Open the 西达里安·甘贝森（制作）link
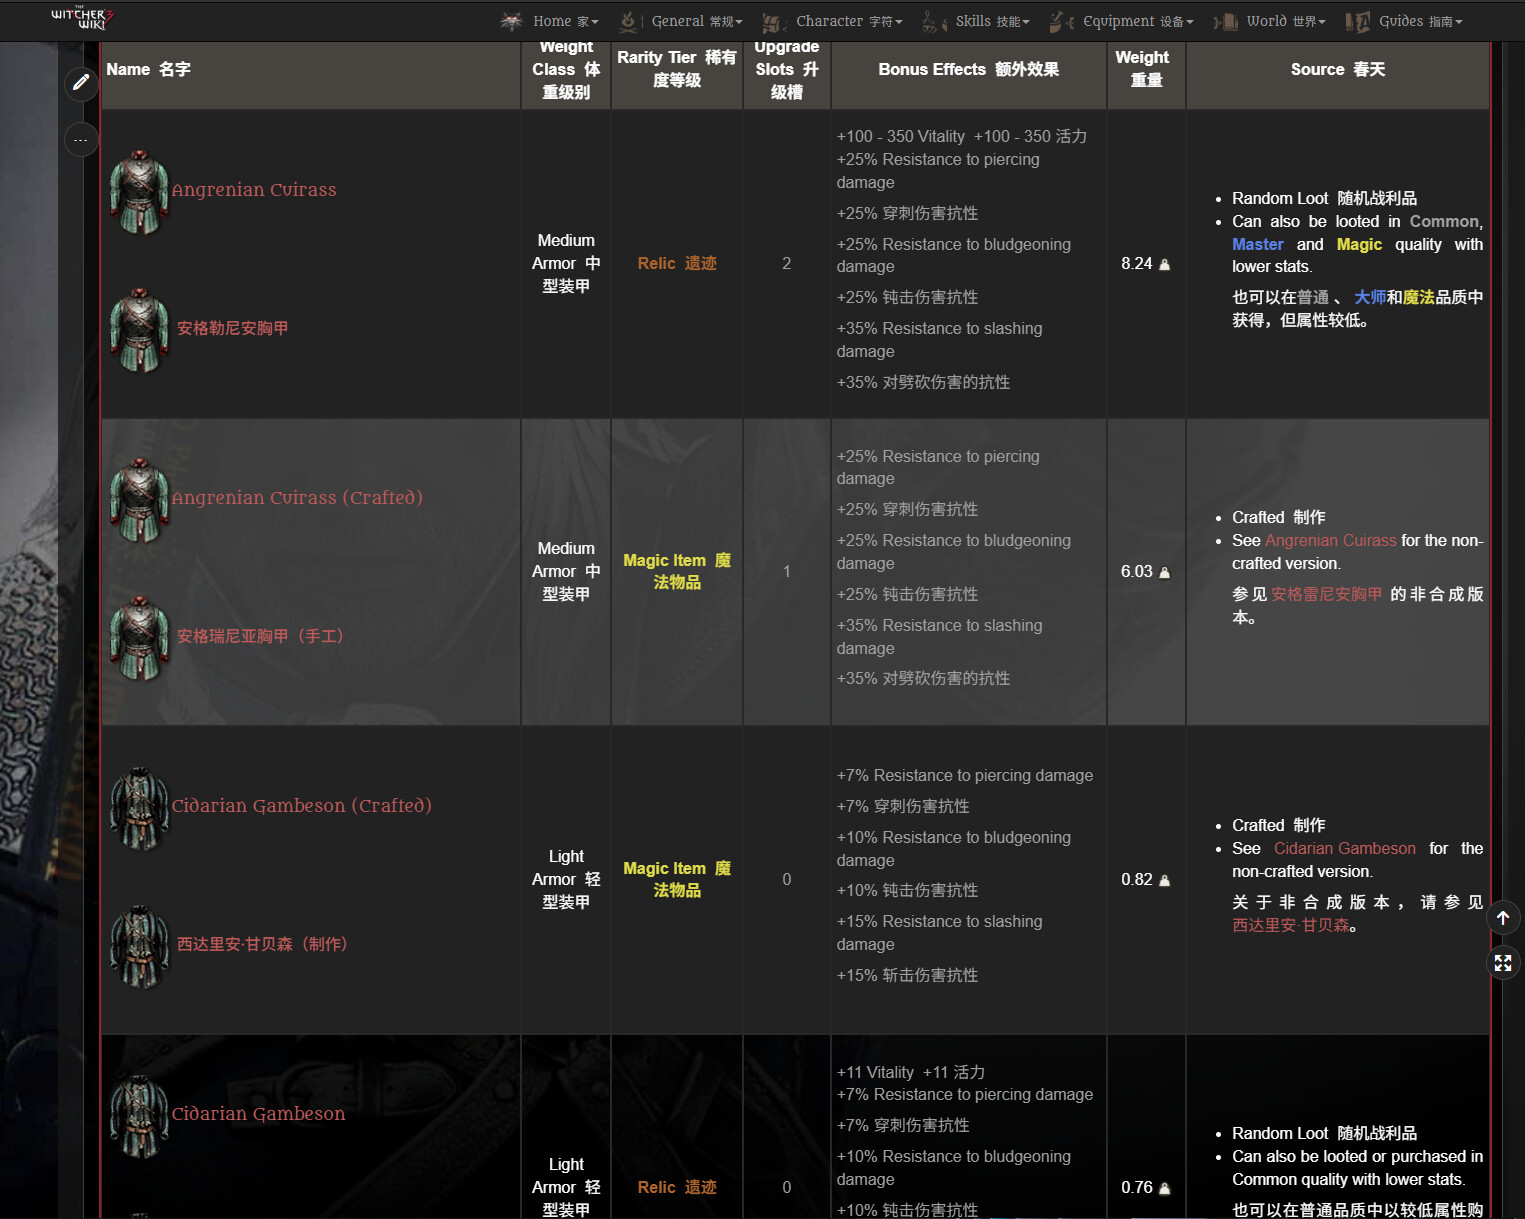The image size is (1525, 1219). [262, 944]
